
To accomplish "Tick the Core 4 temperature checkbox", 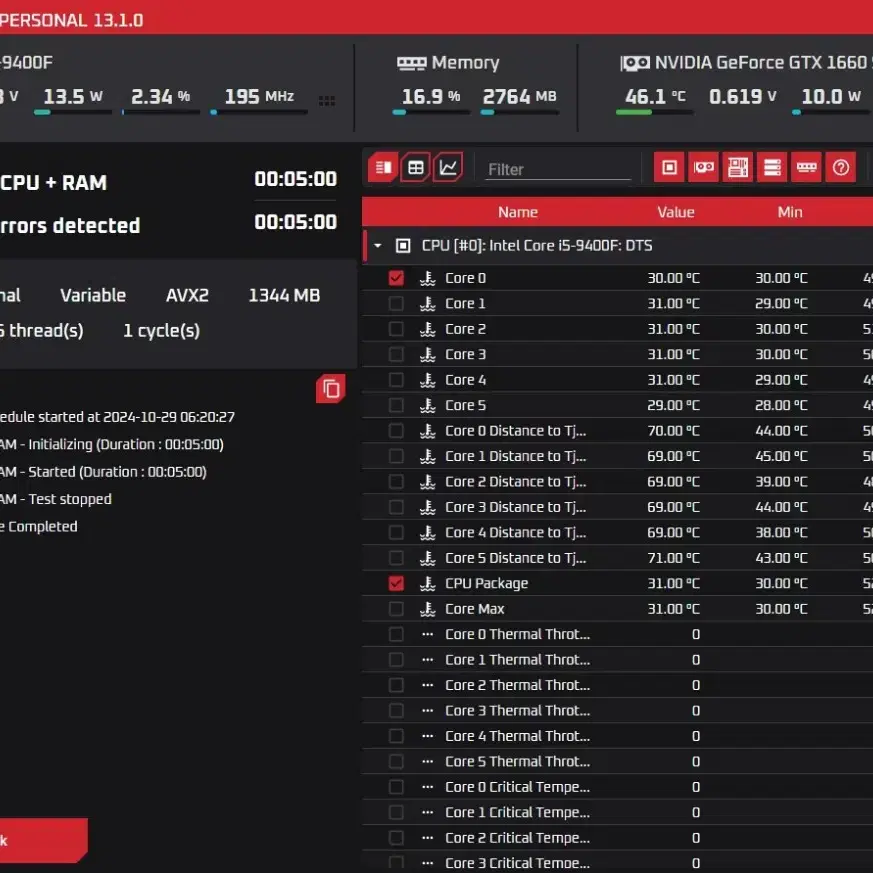I will coord(396,380).
